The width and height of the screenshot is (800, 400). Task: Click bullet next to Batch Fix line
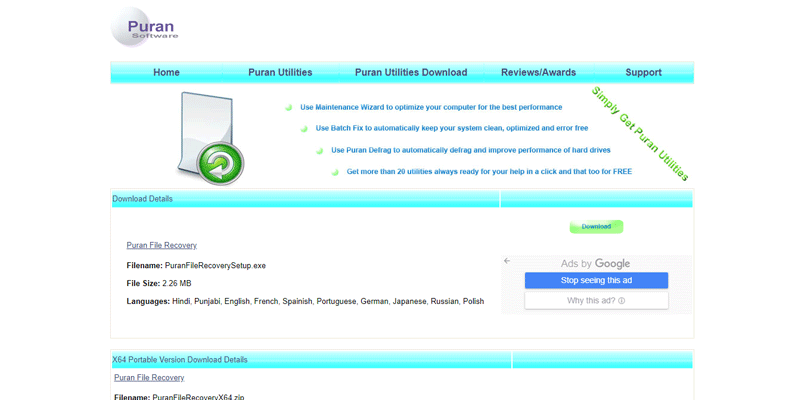coord(304,129)
